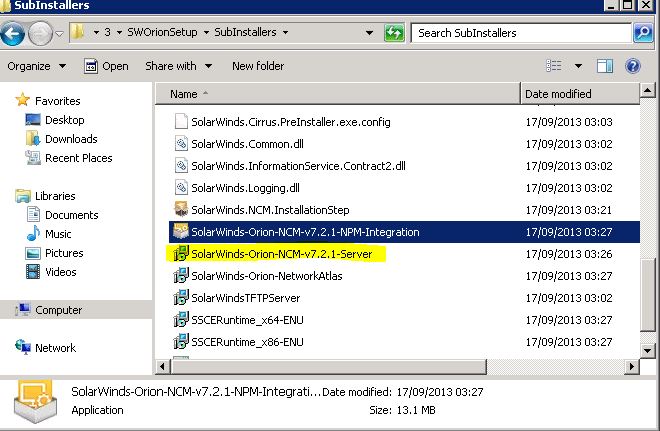Click the Videos filmstrip icon
Image resolution: width=660 pixels, height=431 pixels.
coord(33,271)
